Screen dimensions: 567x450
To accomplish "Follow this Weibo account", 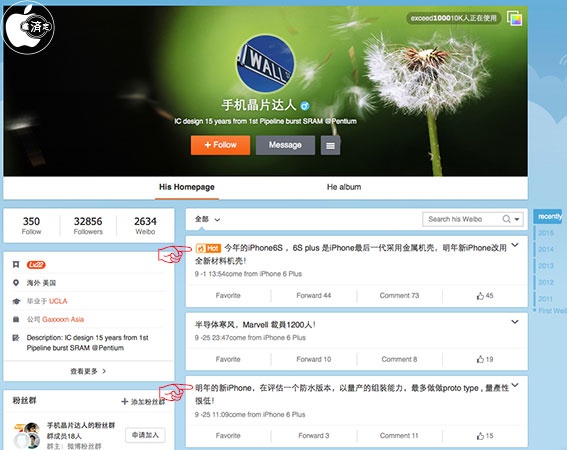I will tap(220, 145).
